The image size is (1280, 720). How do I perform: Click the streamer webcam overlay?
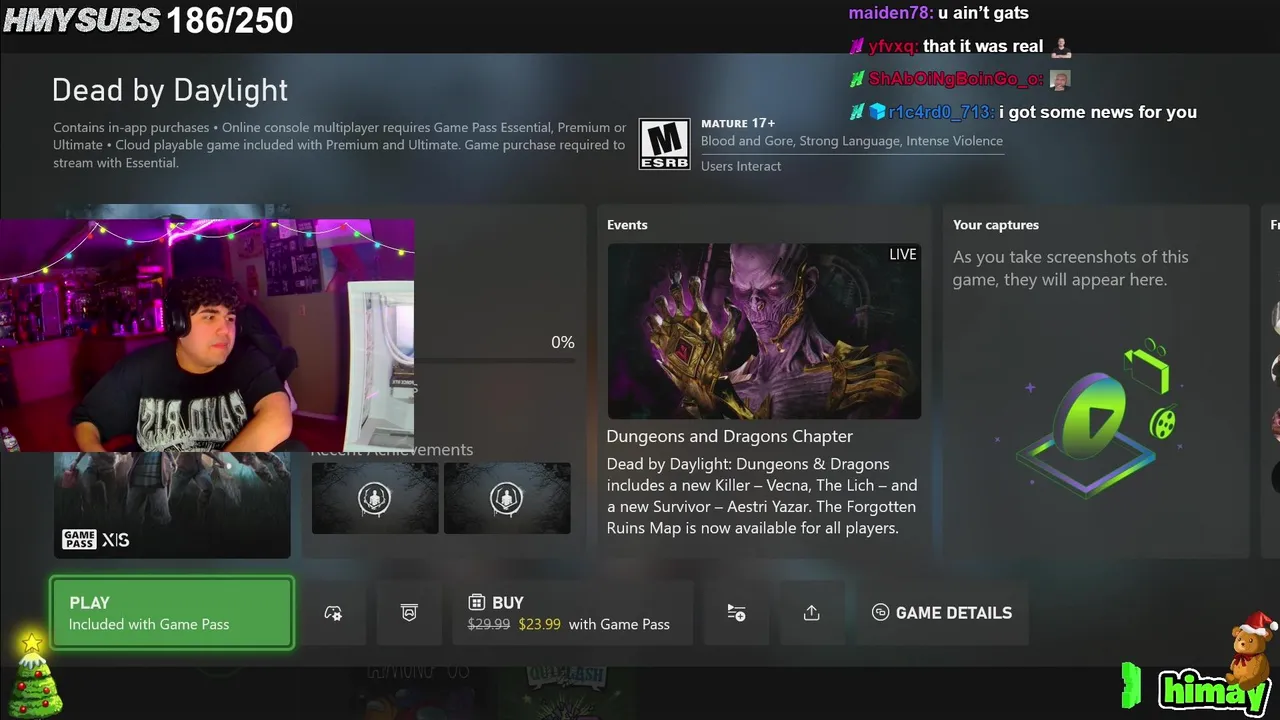pyautogui.click(x=207, y=336)
